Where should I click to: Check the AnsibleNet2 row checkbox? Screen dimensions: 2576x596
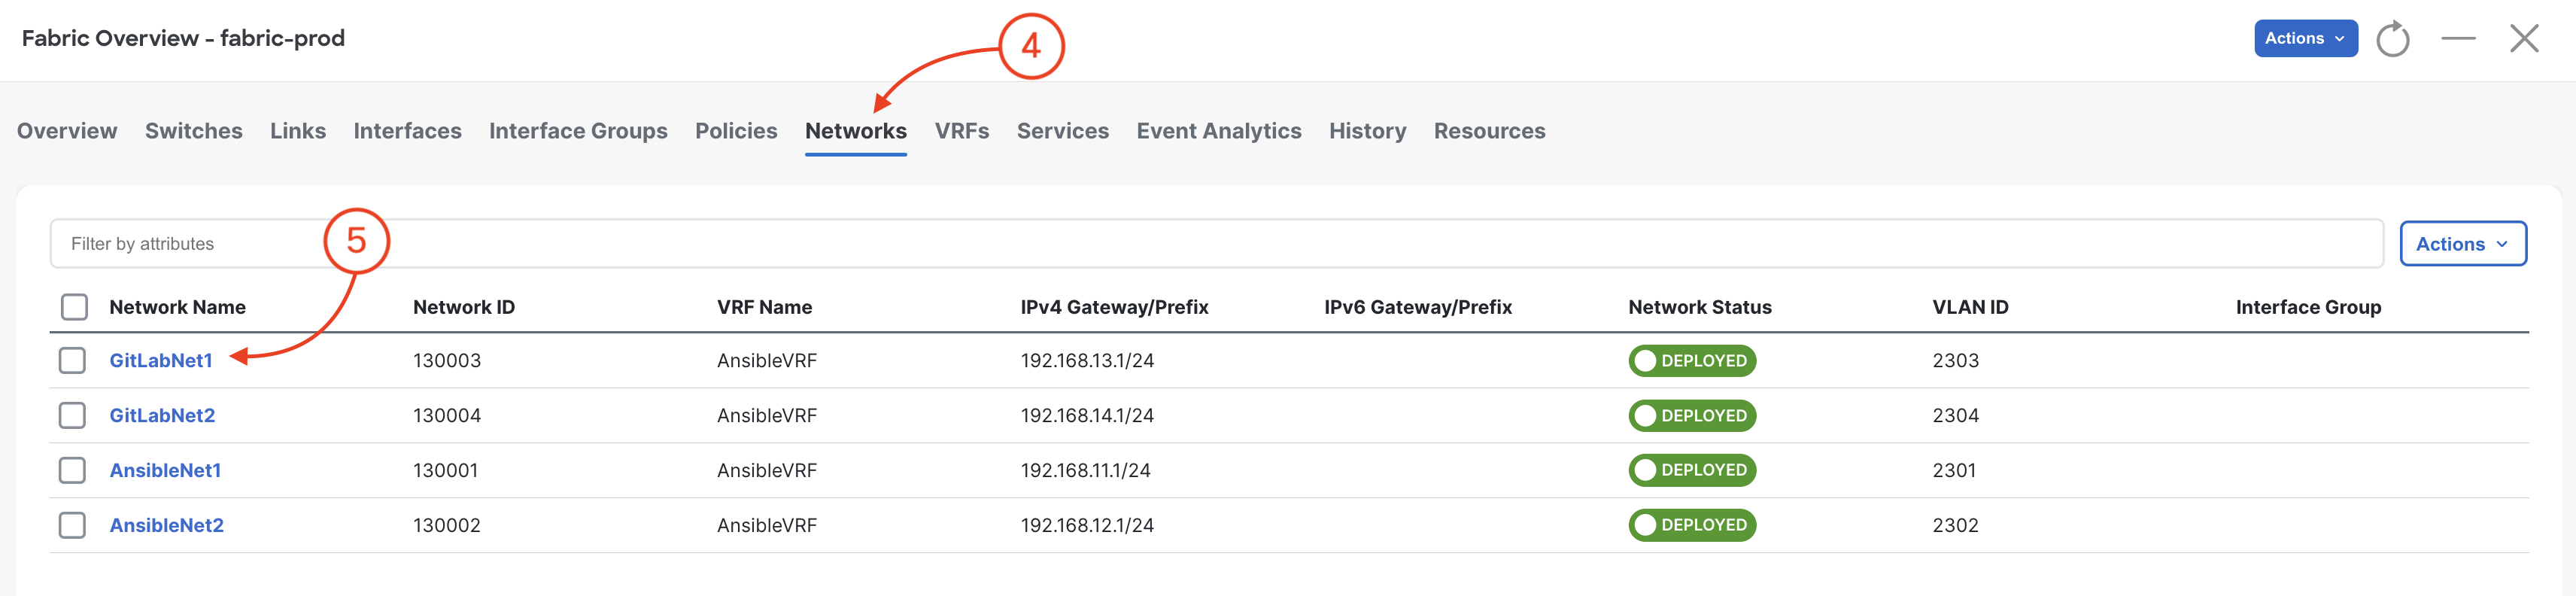pyautogui.click(x=72, y=525)
